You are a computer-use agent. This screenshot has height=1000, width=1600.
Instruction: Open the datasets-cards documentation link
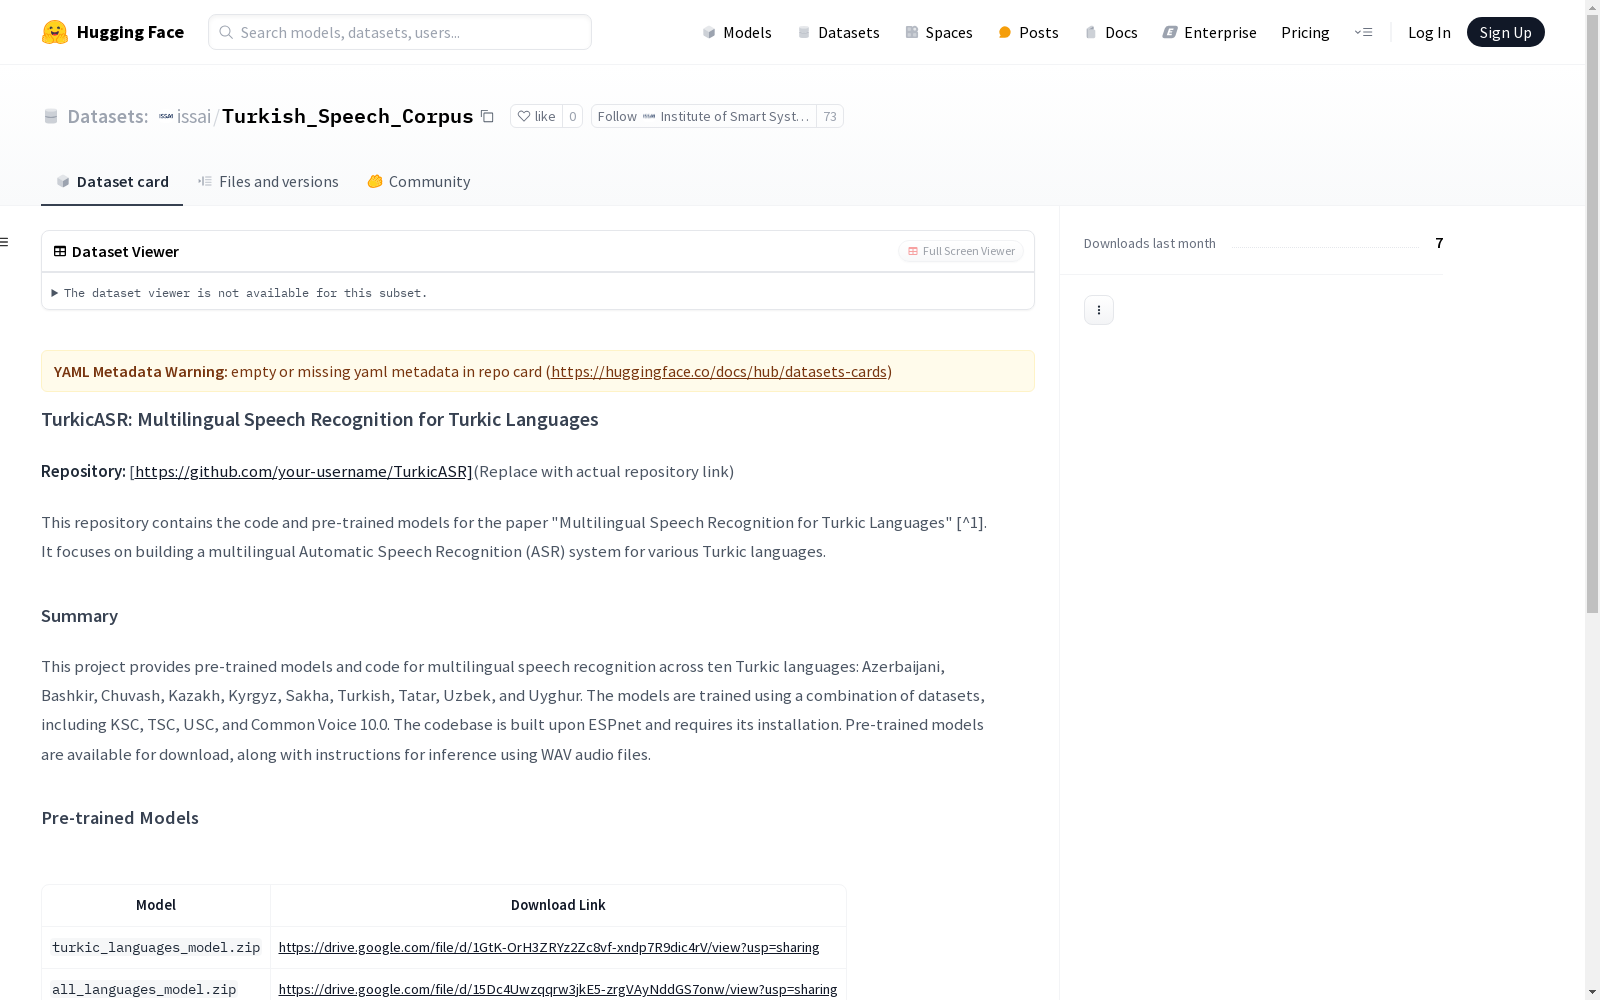719,371
